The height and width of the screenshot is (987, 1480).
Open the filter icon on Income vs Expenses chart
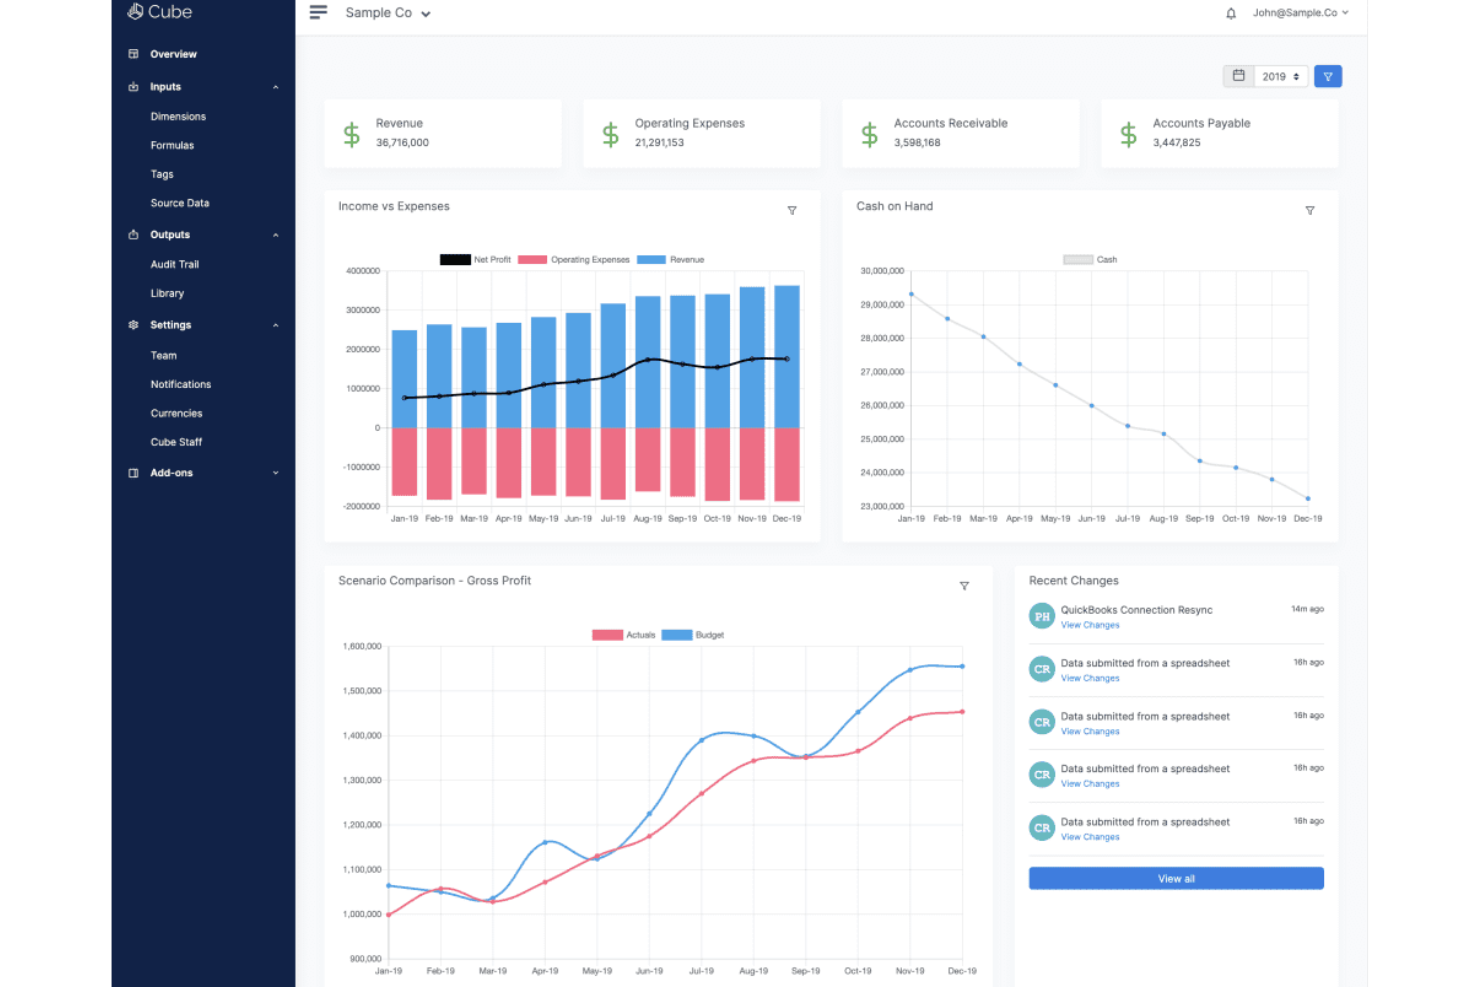tap(791, 210)
